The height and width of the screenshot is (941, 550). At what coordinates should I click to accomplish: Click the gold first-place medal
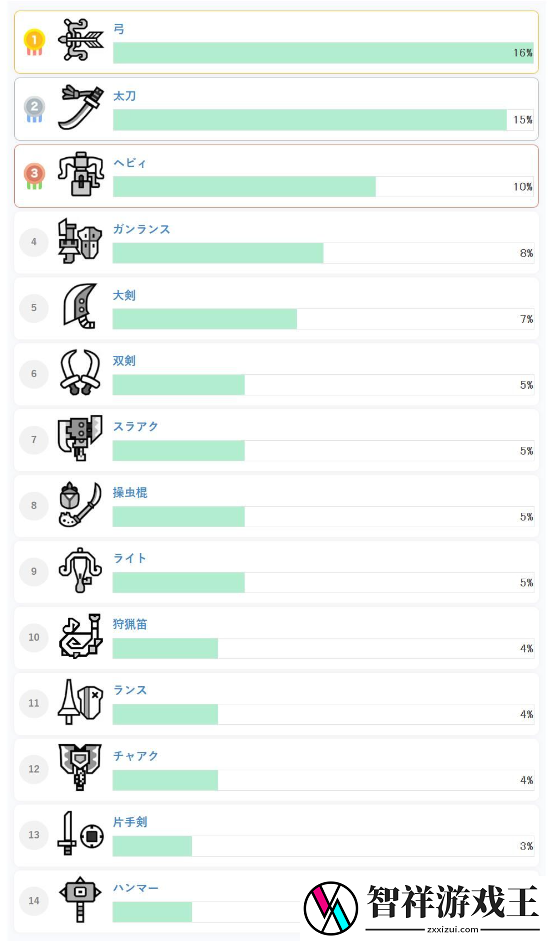pos(34,43)
